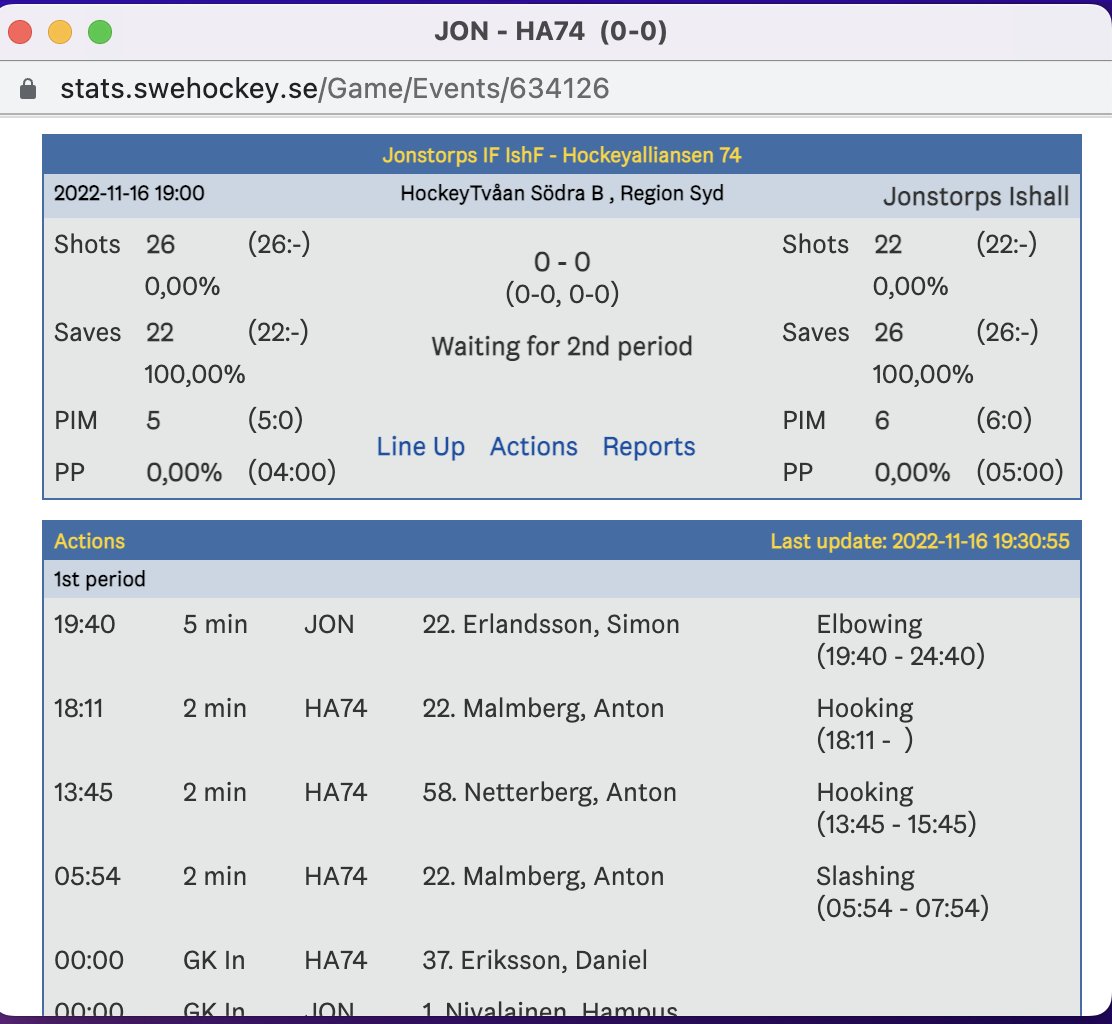Image resolution: width=1112 pixels, height=1024 pixels.
Task: Click the Actions section header title
Action: click(x=89, y=542)
